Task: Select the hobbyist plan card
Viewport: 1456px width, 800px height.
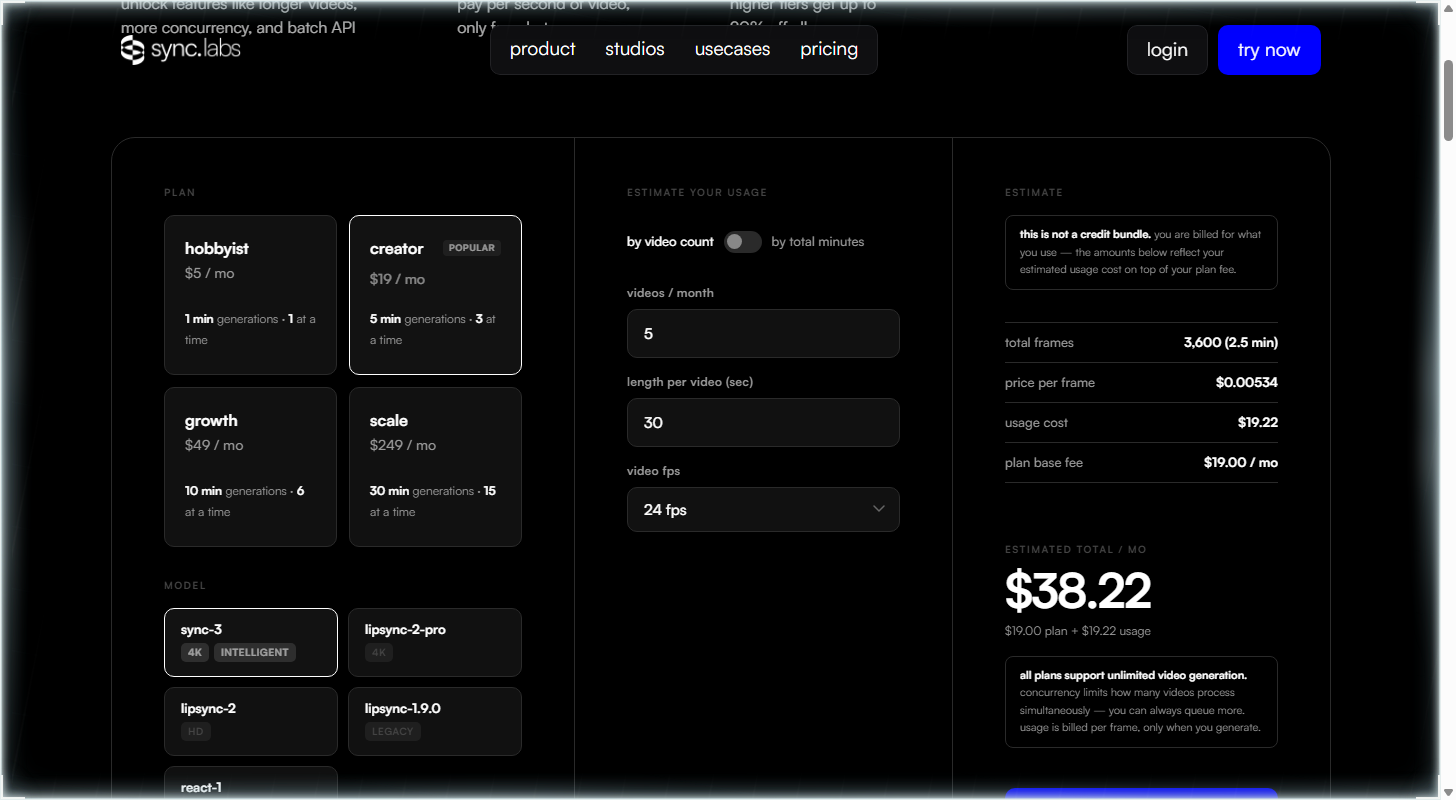Action: point(250,295)
